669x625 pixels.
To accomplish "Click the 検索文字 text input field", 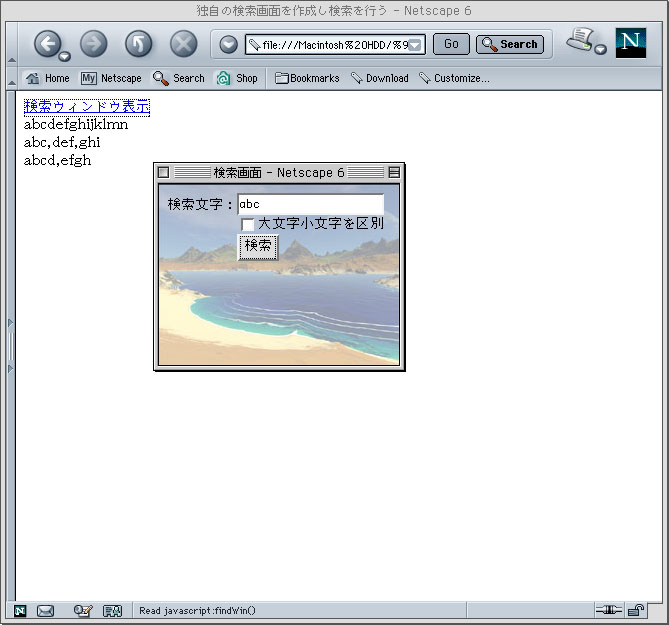I will coord(311,204).
